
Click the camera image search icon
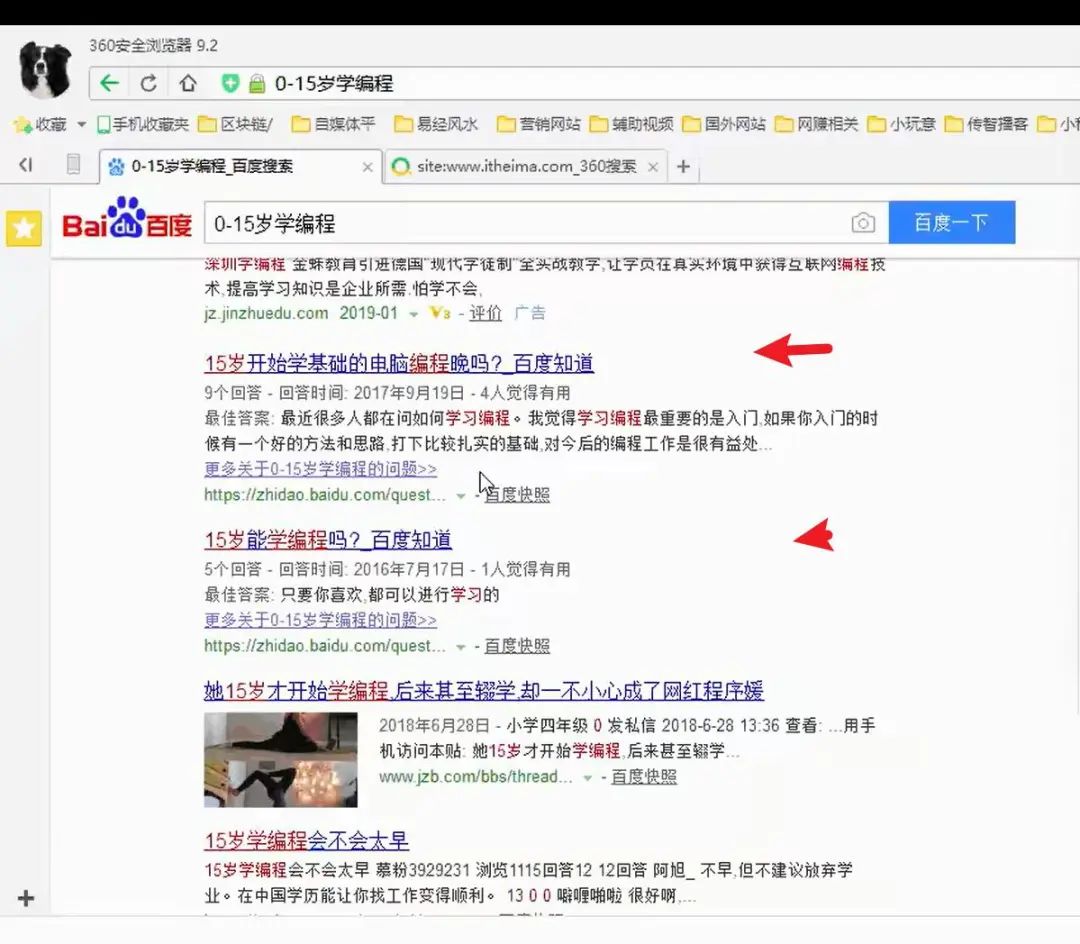pyautogui.click(x=863, y=222)
